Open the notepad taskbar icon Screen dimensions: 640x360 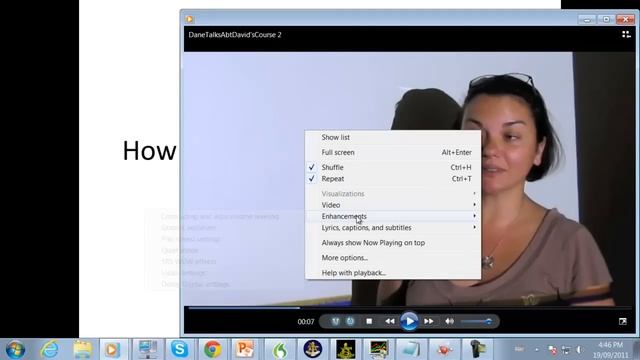[x=411, y=349]
